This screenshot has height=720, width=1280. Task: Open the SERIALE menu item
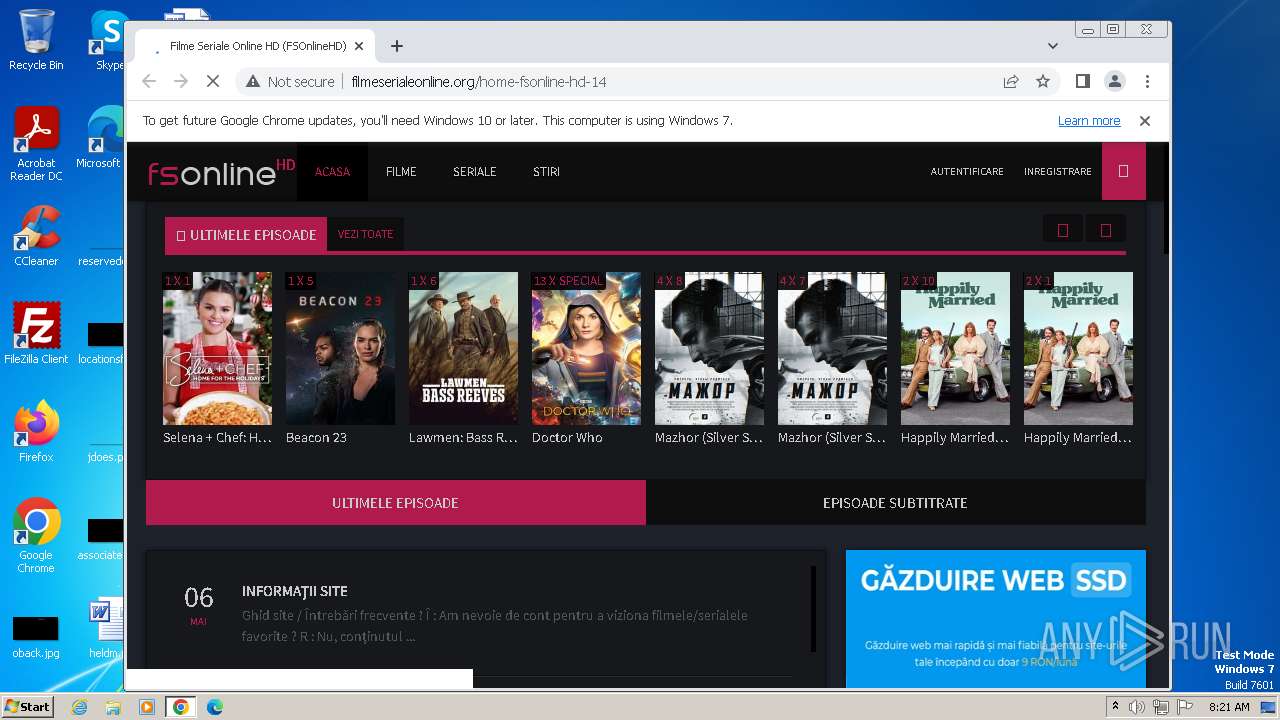[475, 172]
